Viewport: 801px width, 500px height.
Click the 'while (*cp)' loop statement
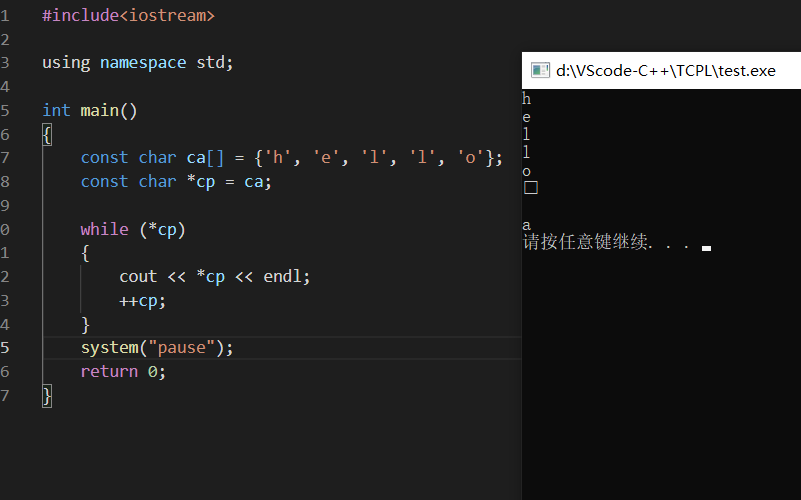pos(133,229)
